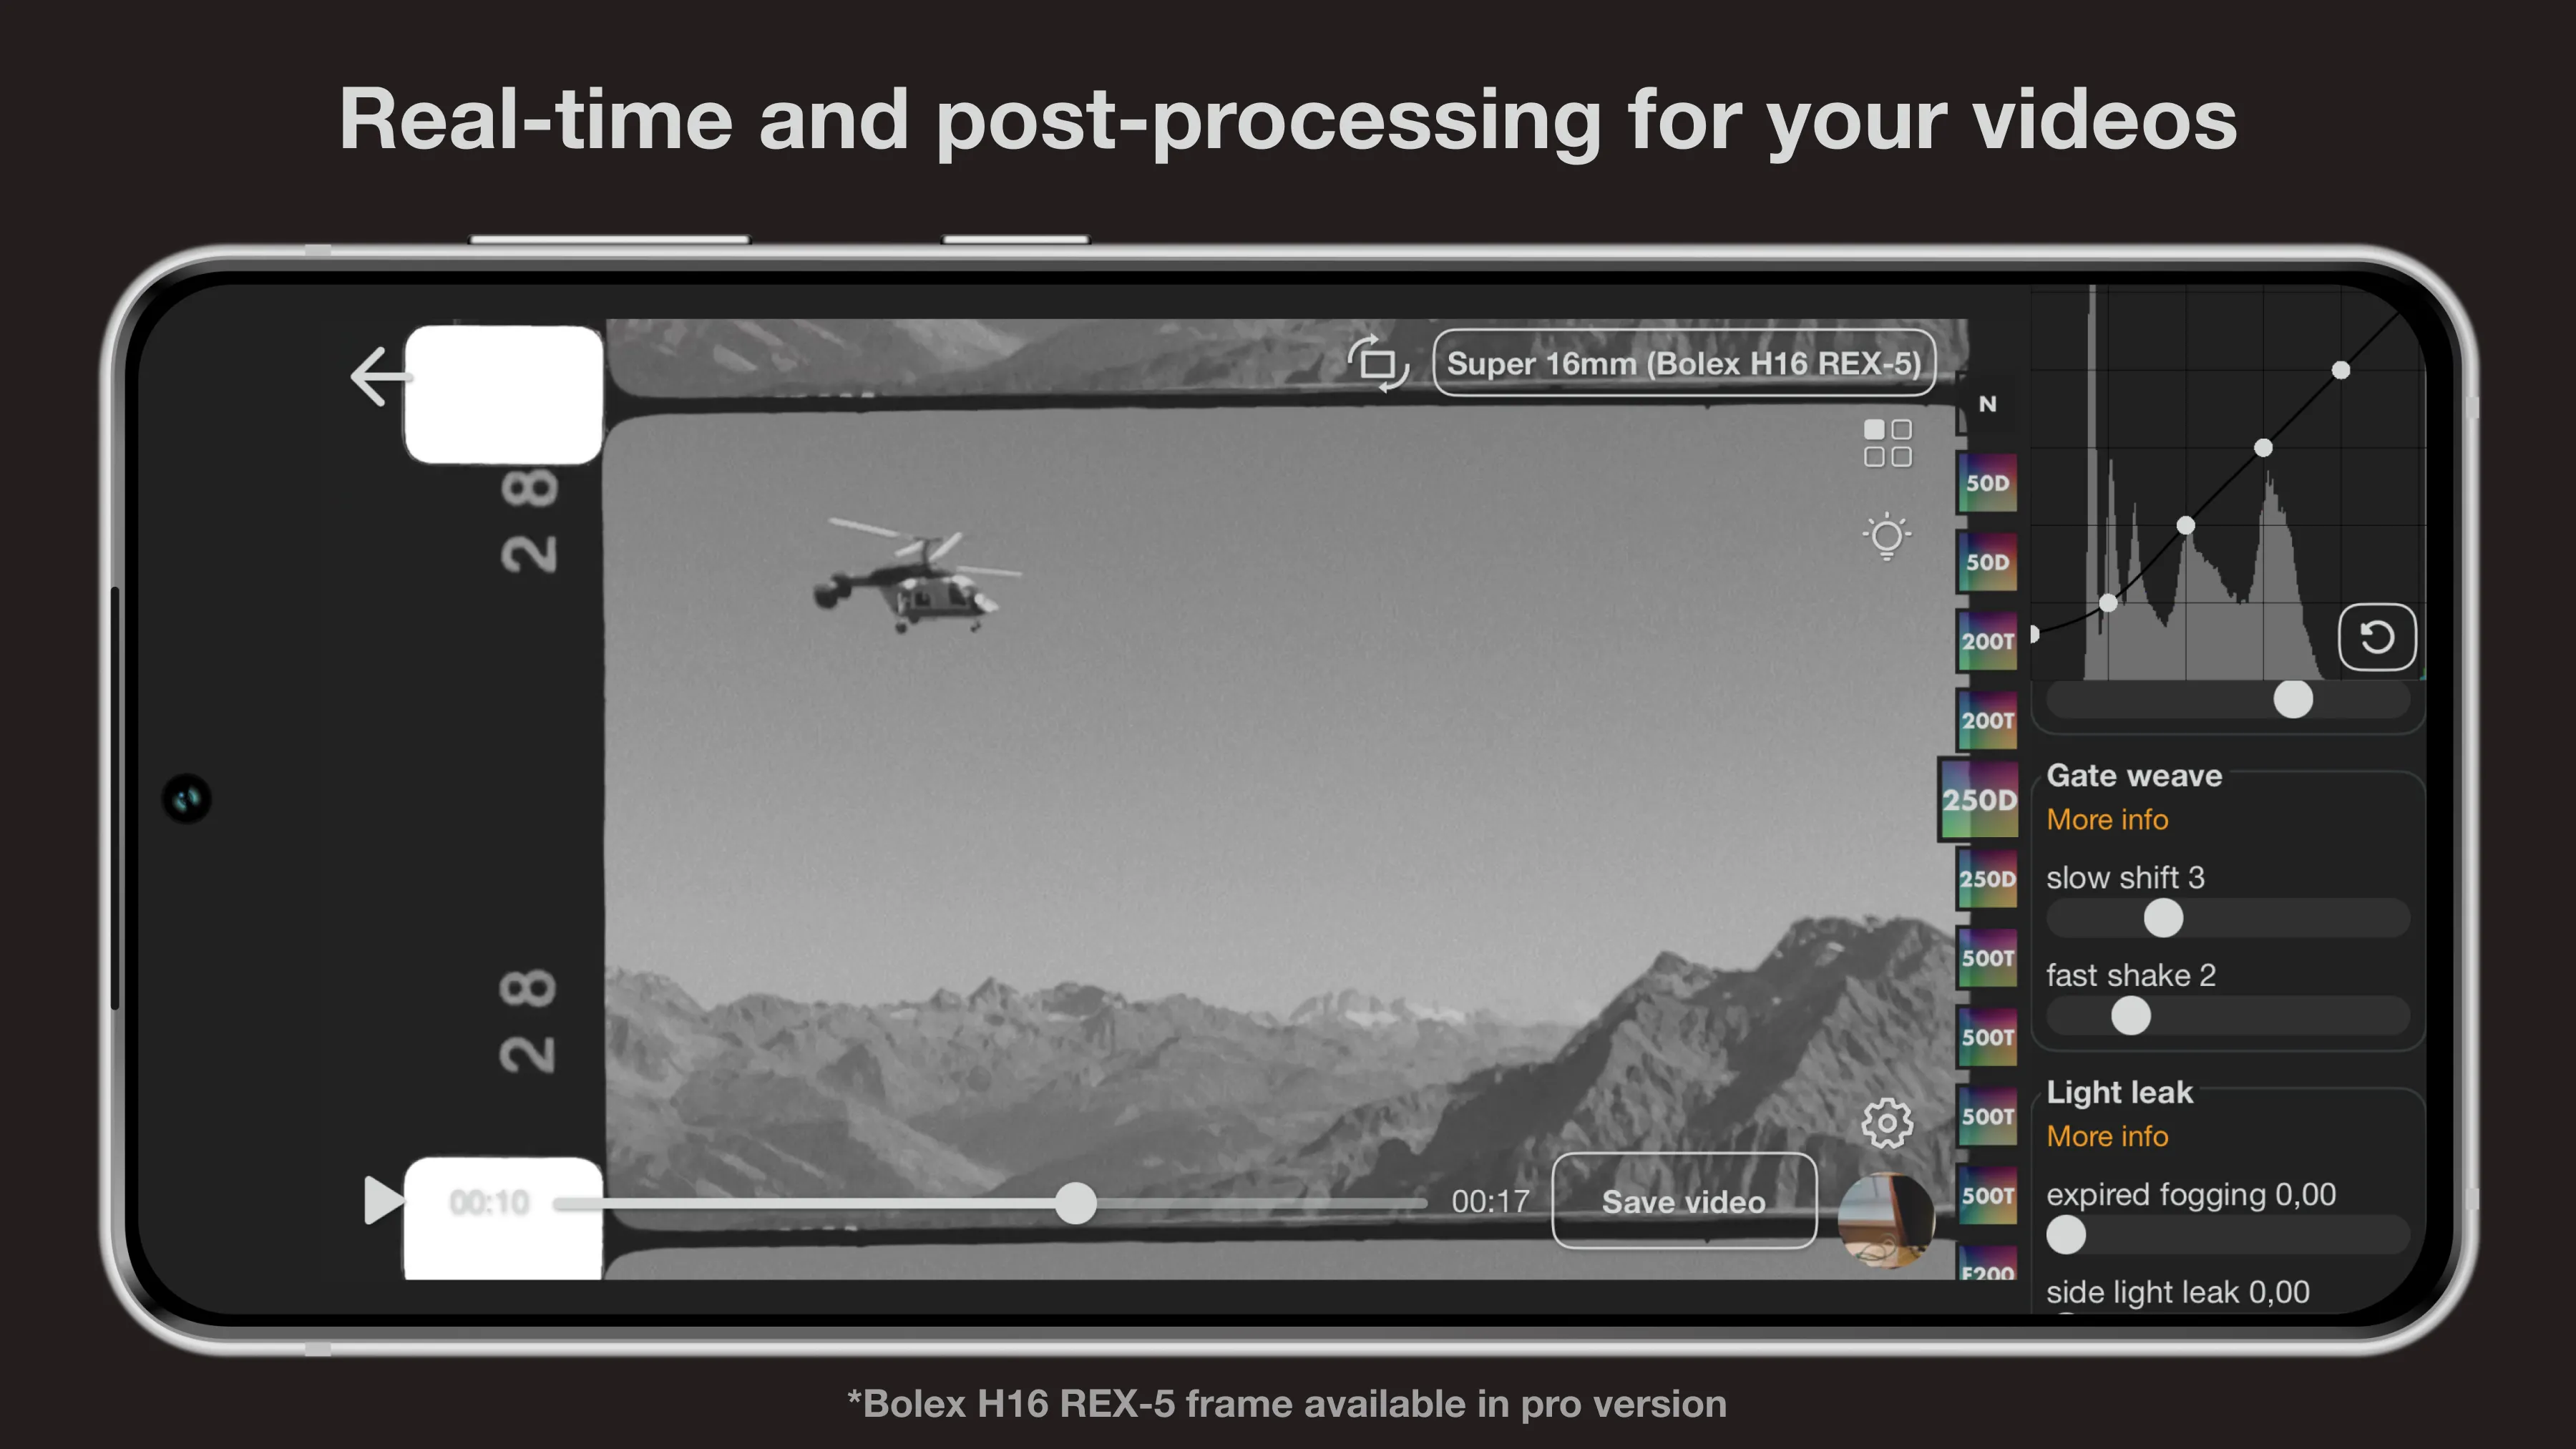Select the 250D film stock thumbnail
This screenshot has height=1449, width=2576.
click(1976, 800)
